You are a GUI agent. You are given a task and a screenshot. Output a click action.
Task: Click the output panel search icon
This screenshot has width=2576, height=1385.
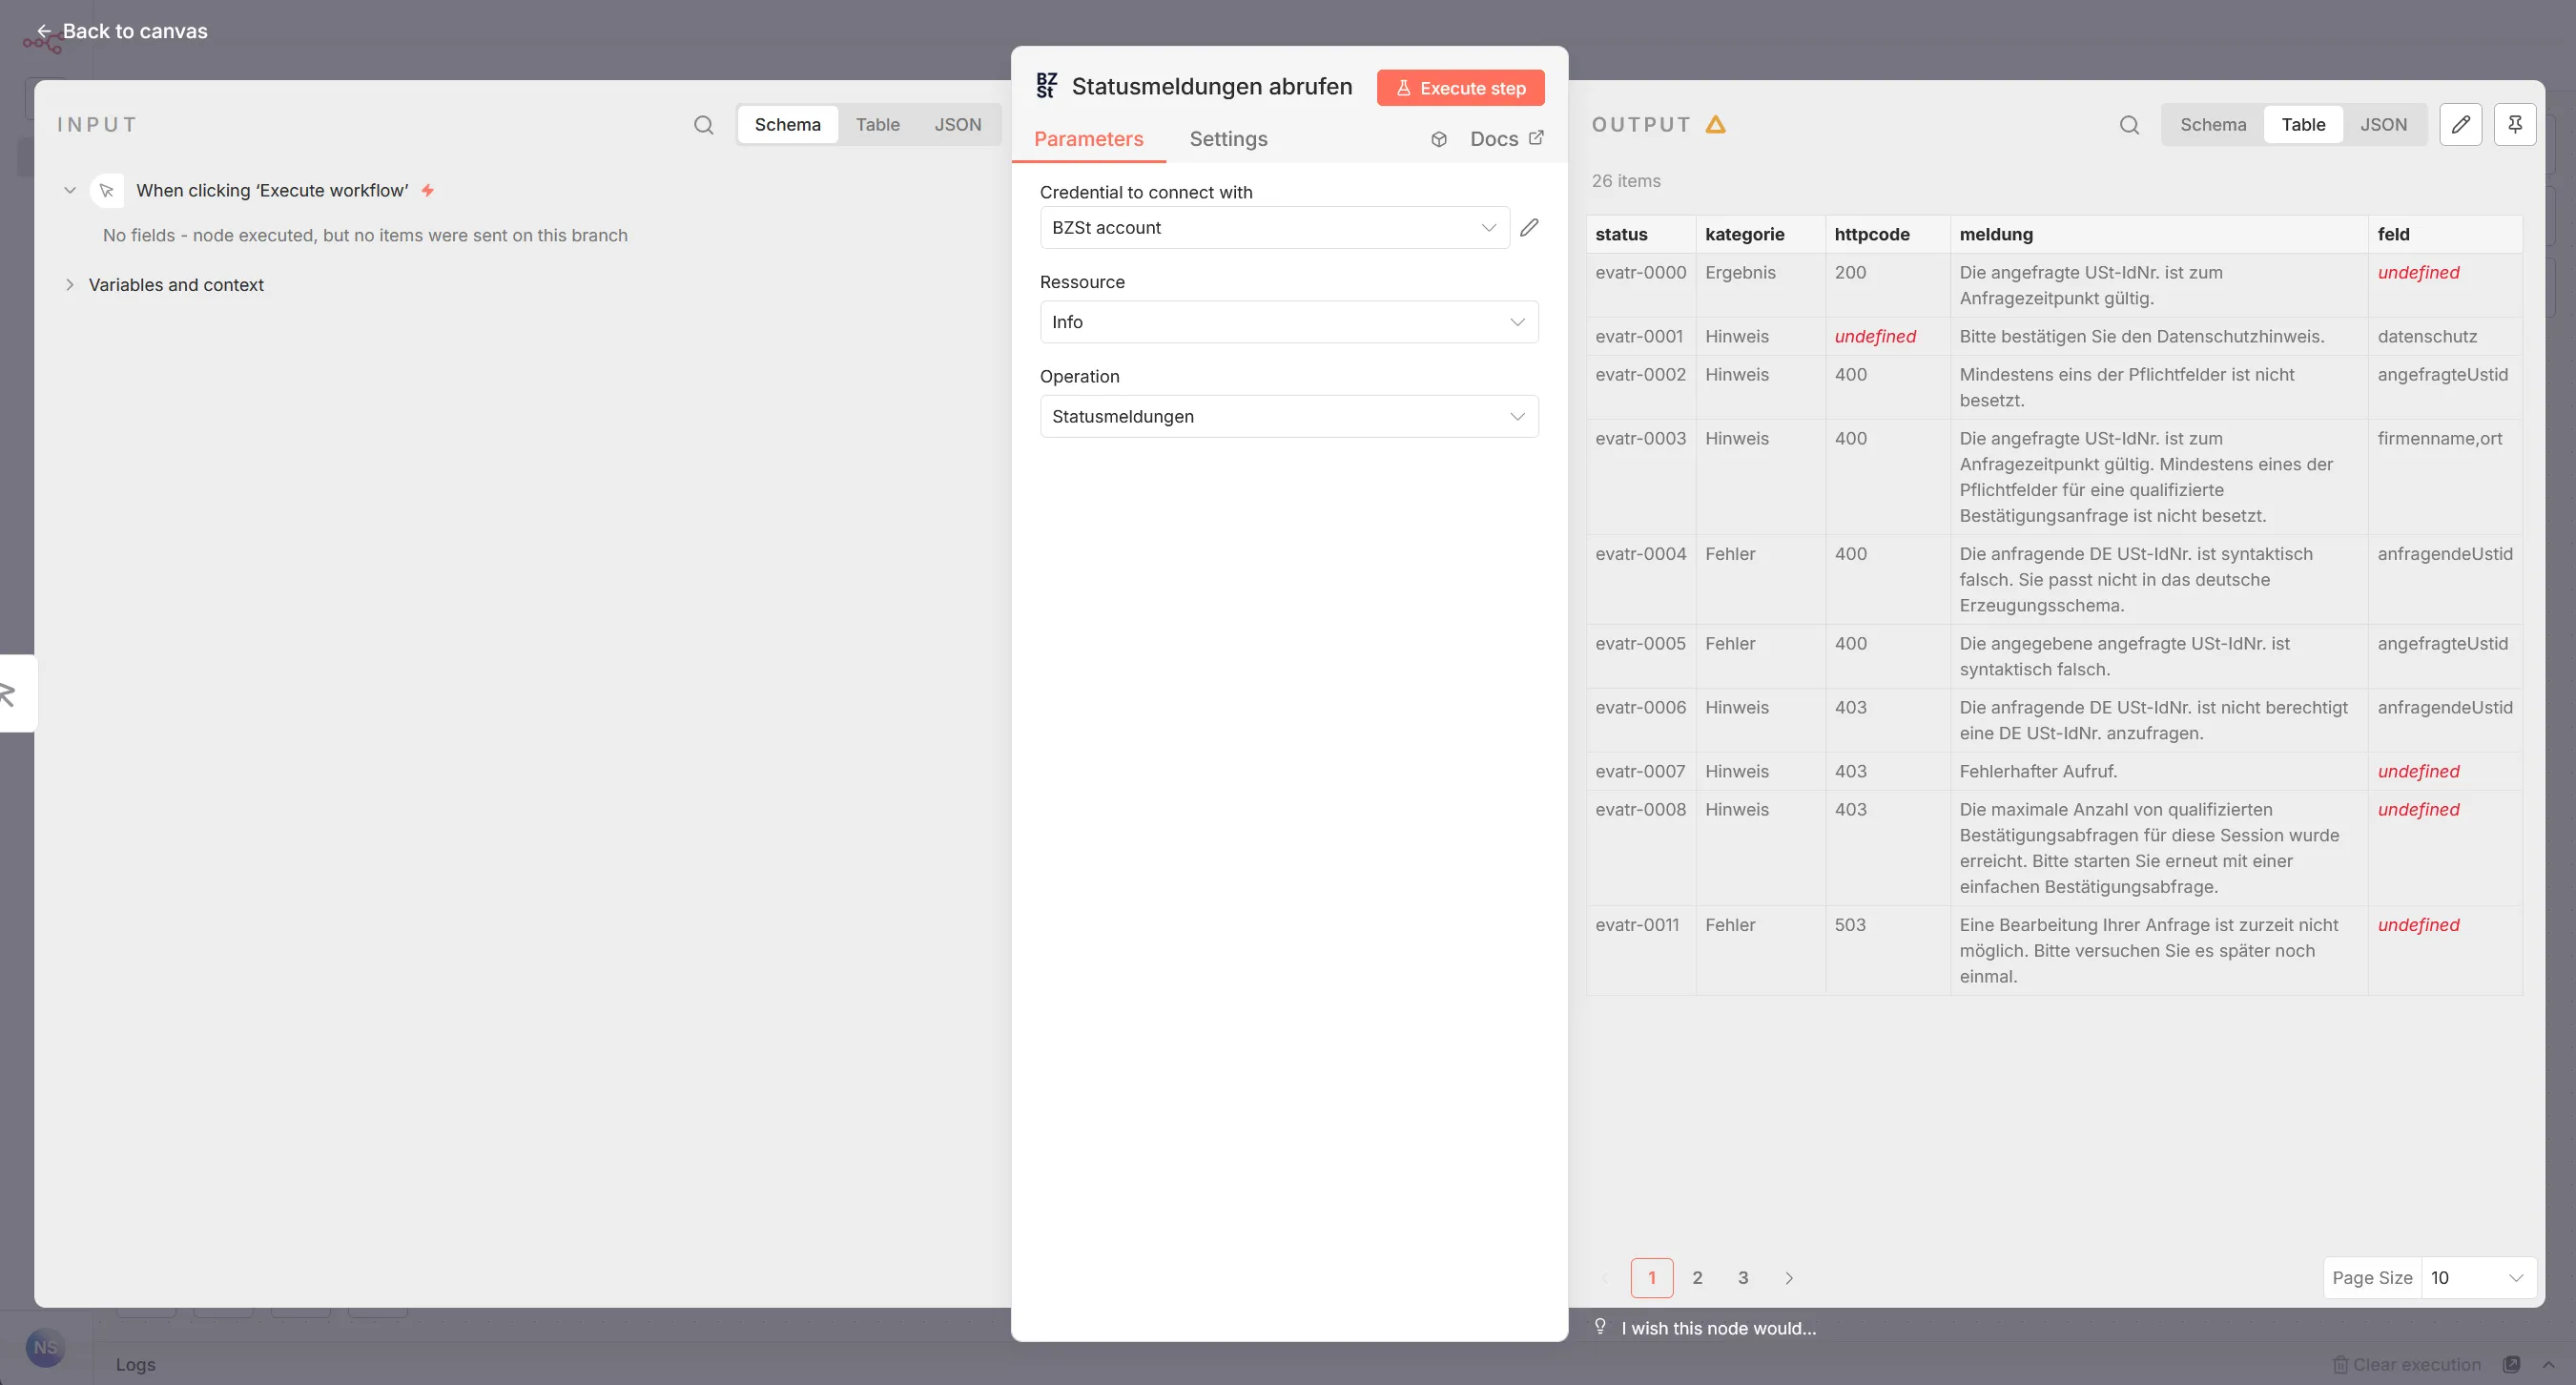tap(2129, 125)
